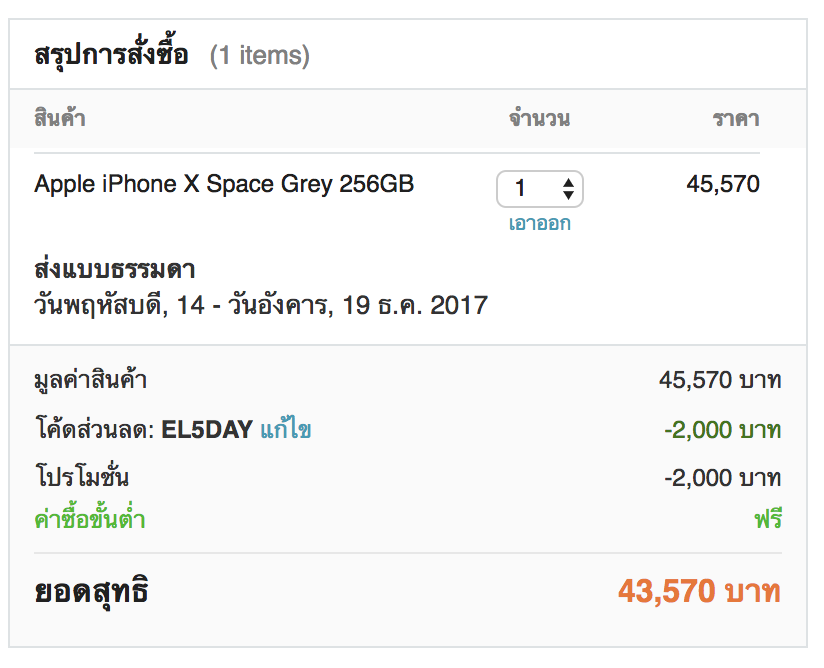Click the ยอดสุทธิ net total label
The image size is (824, 668).
(x=92, y=591)
